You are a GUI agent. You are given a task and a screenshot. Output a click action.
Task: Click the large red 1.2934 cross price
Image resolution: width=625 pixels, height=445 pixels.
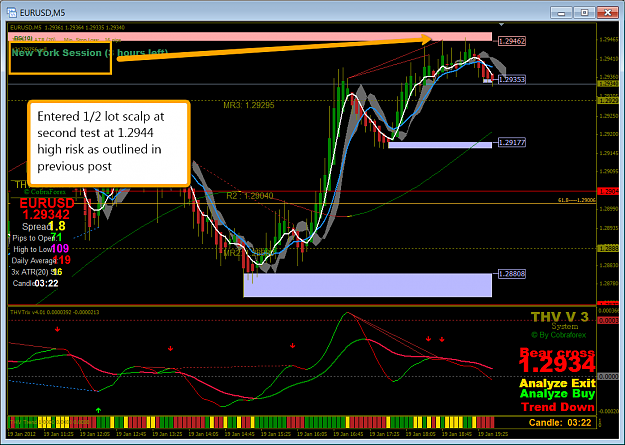point(557,365)
